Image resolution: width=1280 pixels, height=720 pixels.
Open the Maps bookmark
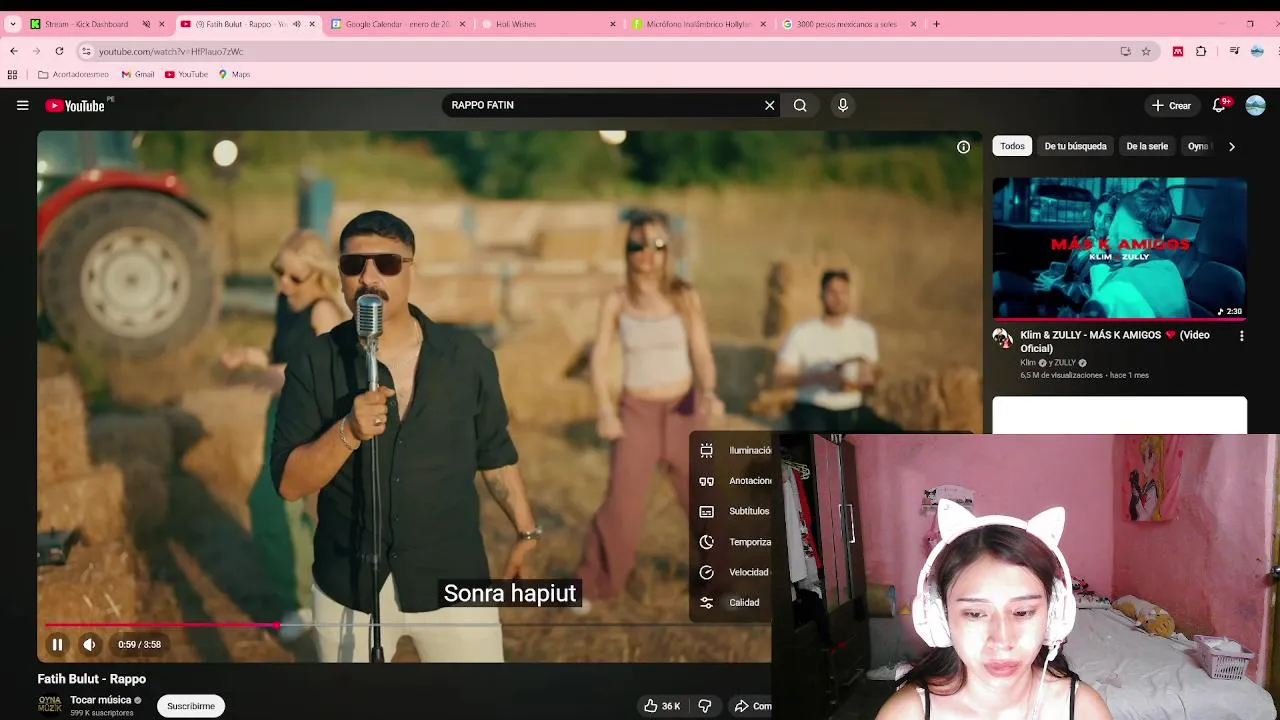coord(234,74)
